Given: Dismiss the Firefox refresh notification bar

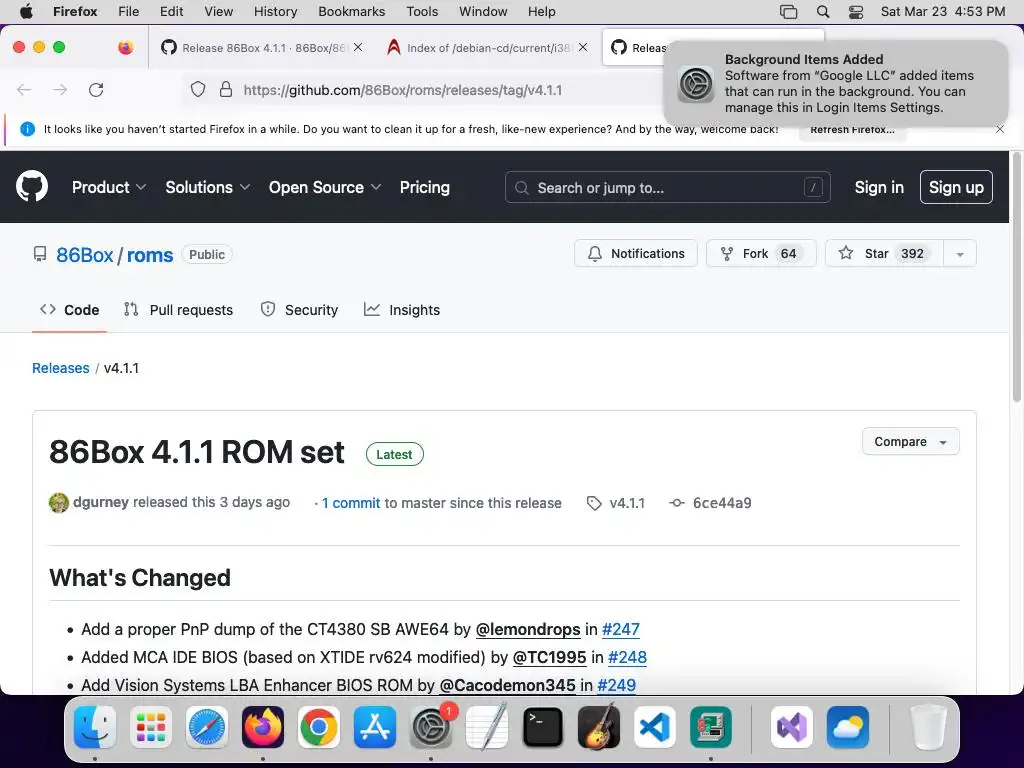Looking at the screenshot, I should tap(1000, 129).
